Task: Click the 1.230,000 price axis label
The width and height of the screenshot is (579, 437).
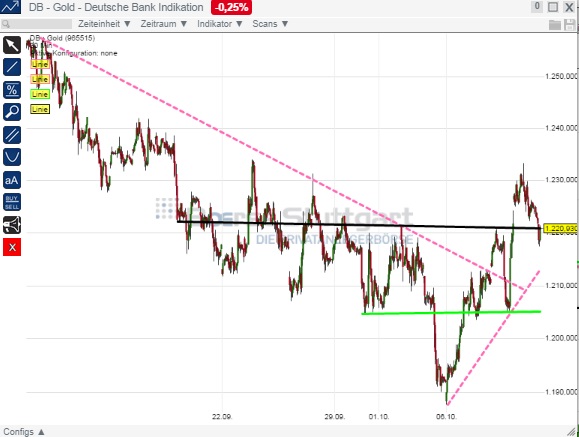Action: (561, 180)
